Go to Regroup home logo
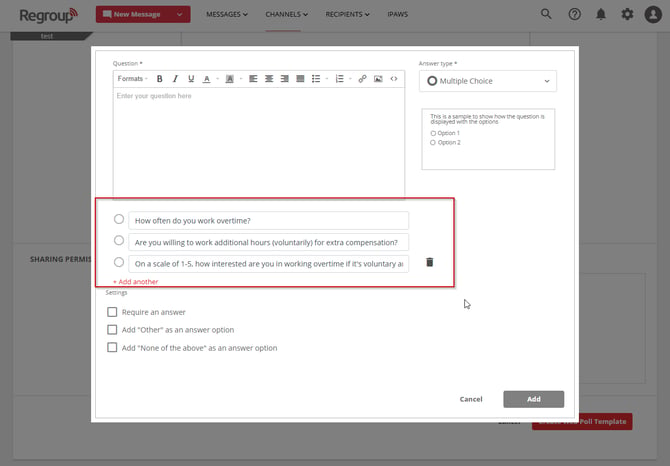Image resolution: width=670 pixels, height=466 pixels. click(x=49, y=15)
